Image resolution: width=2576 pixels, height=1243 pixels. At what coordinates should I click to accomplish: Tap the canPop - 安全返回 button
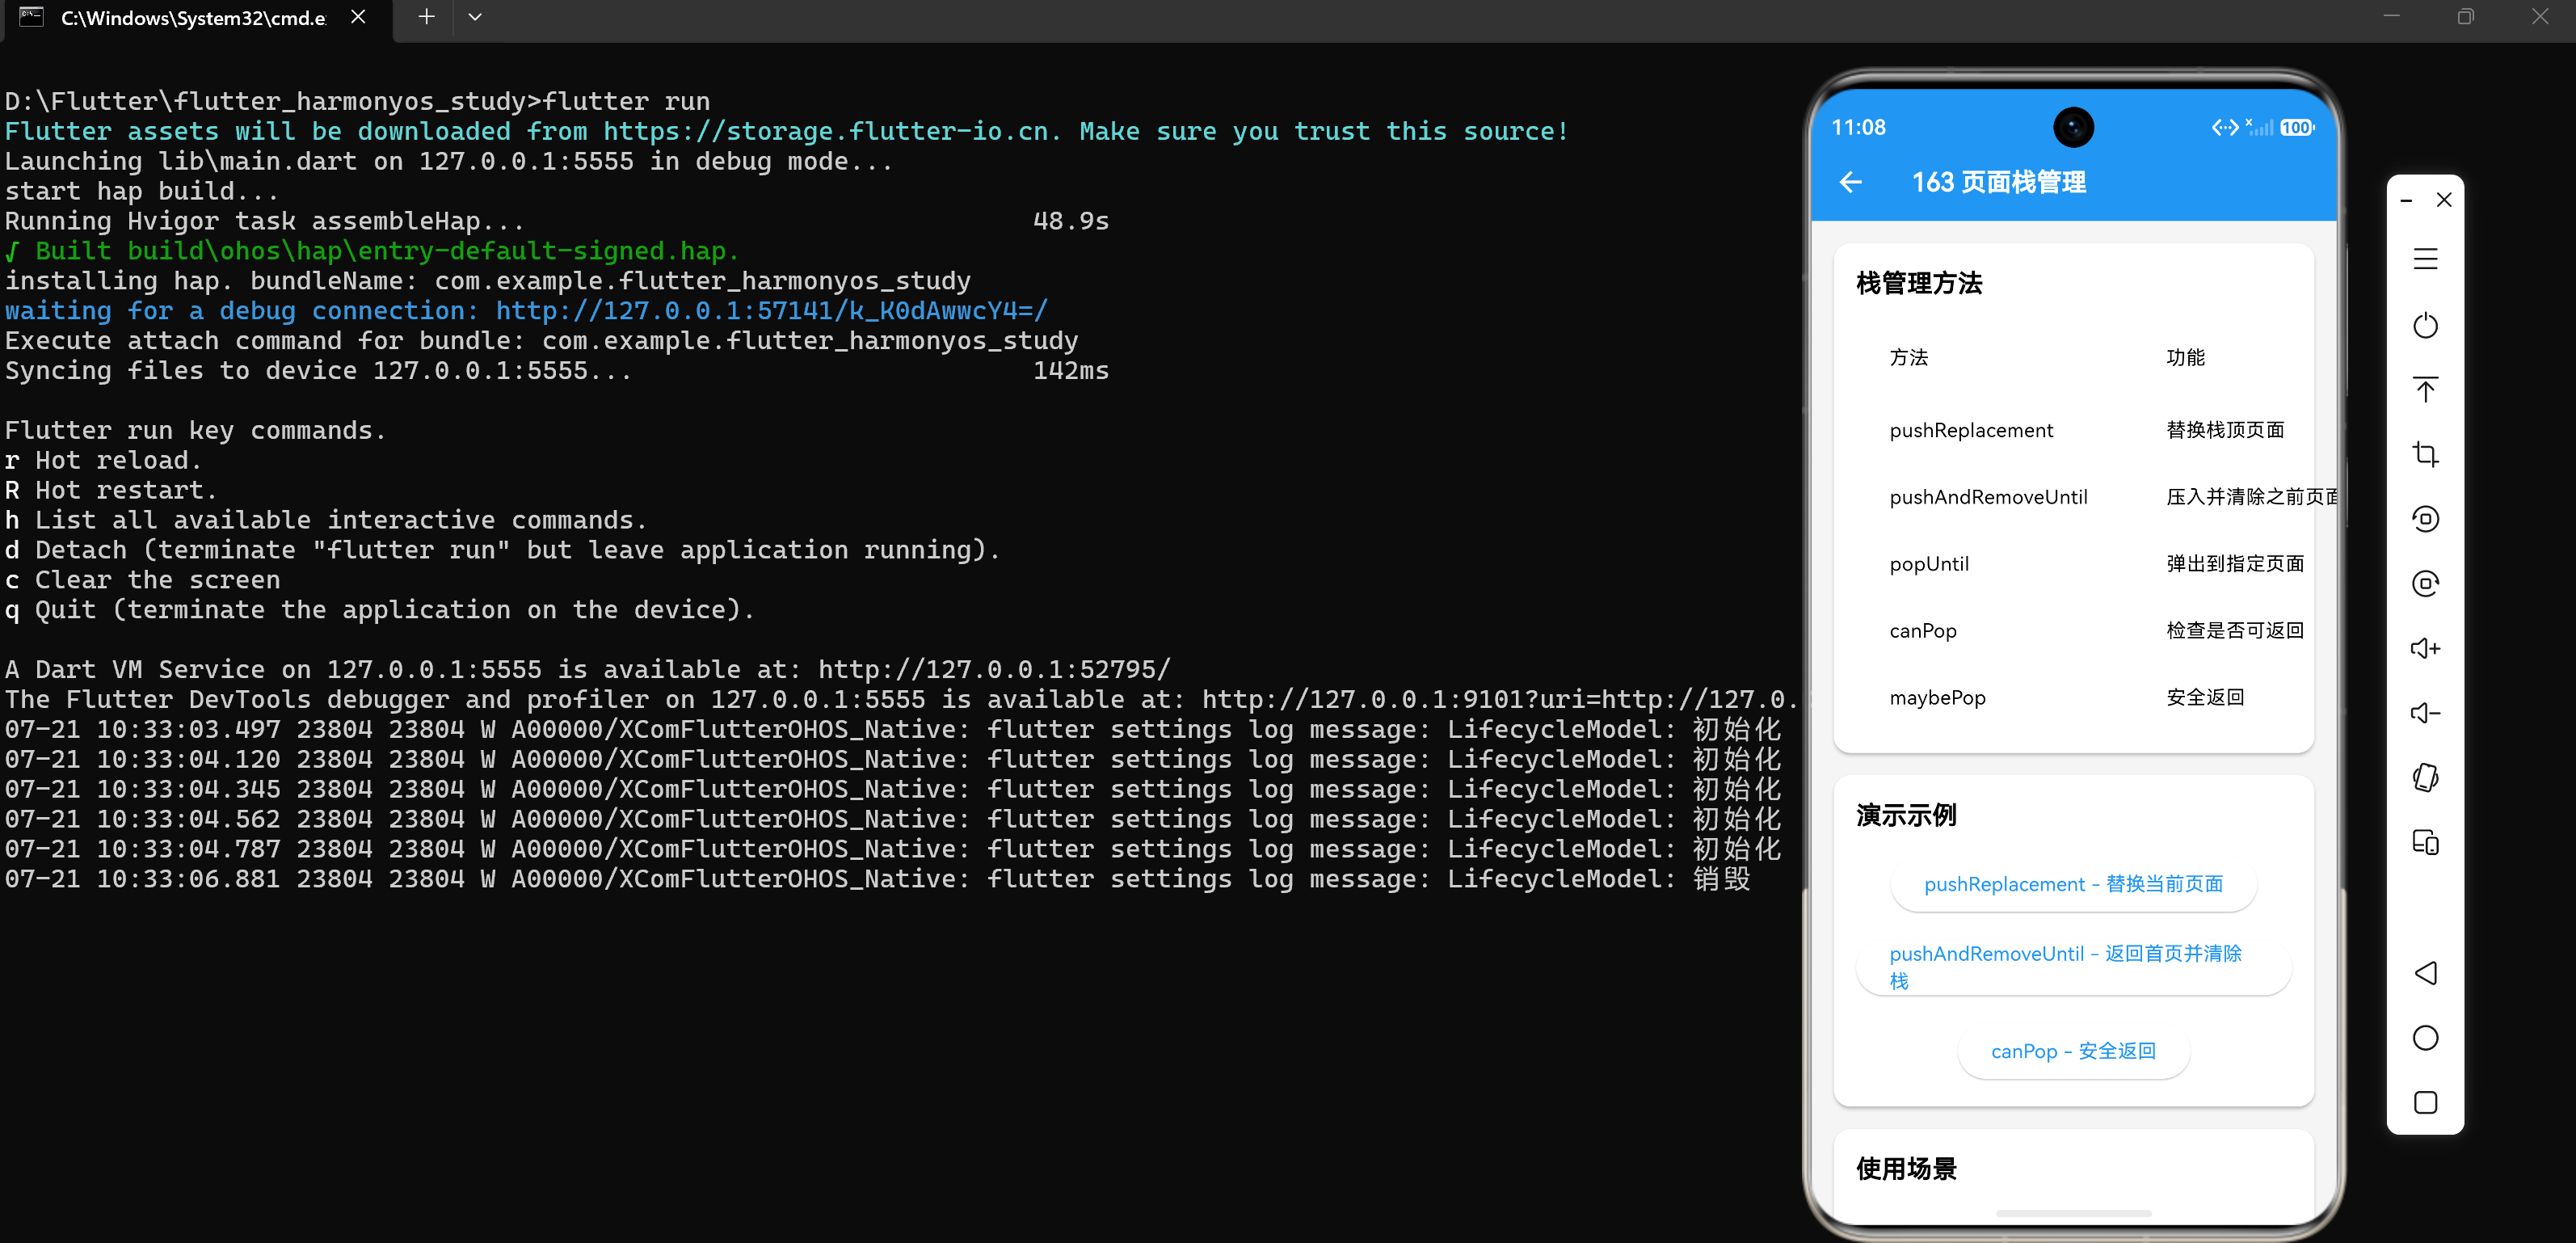[x=2073, y=1051]
